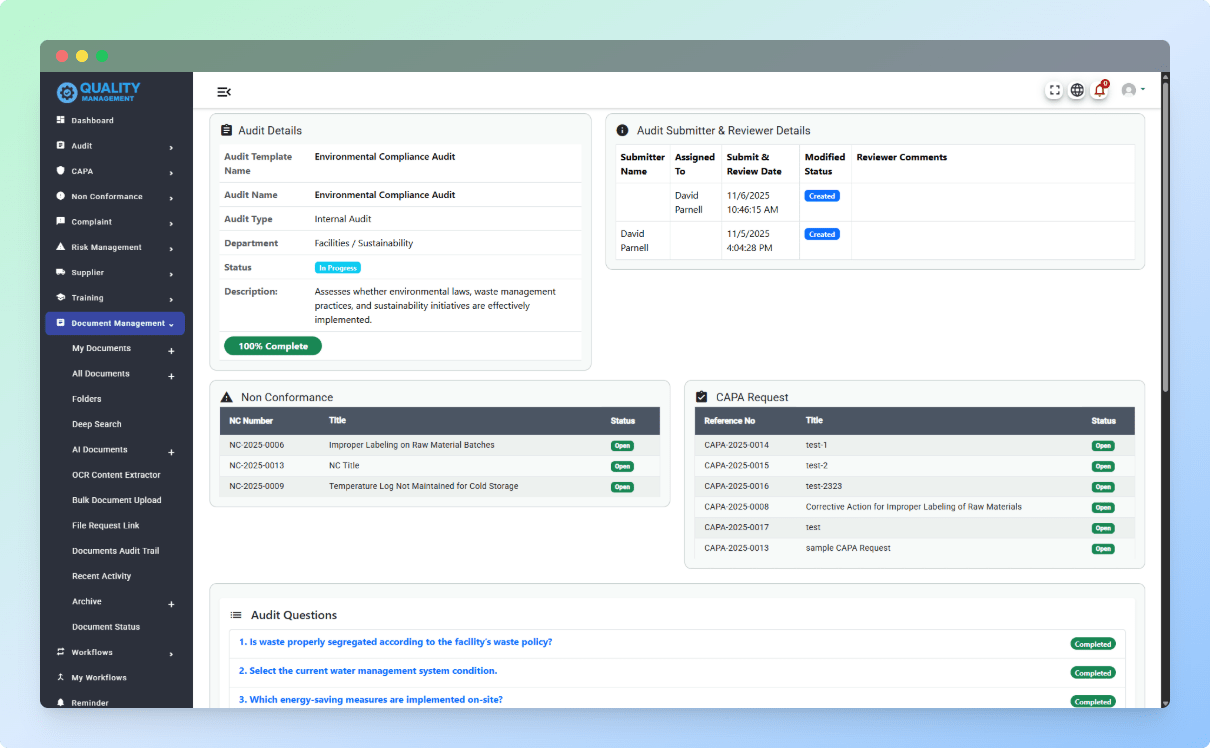Open the Non Conformance section icon

(62, 196)
